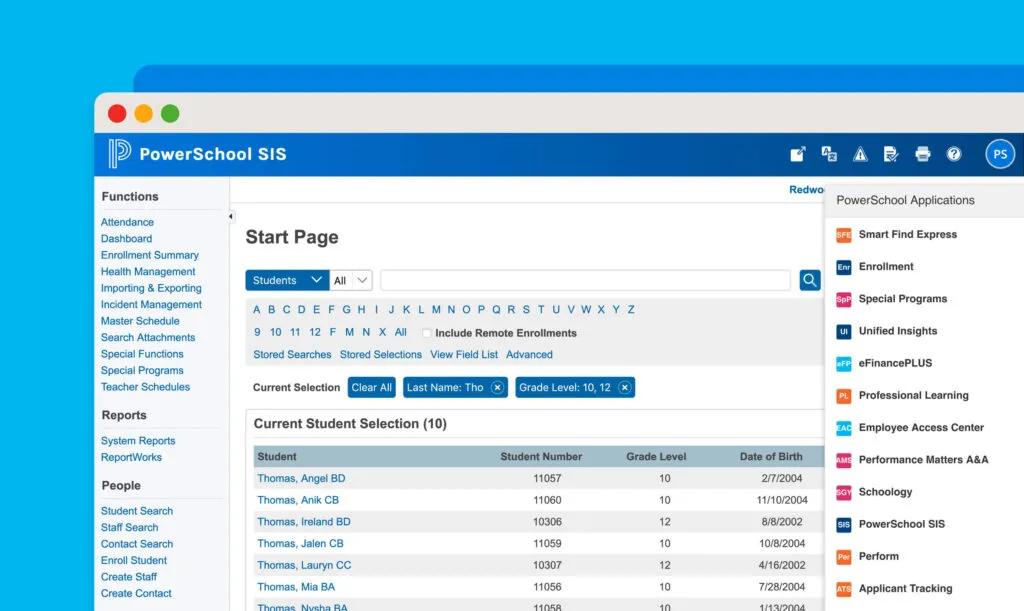Open Contact Search under People

(x=136, y=544)
